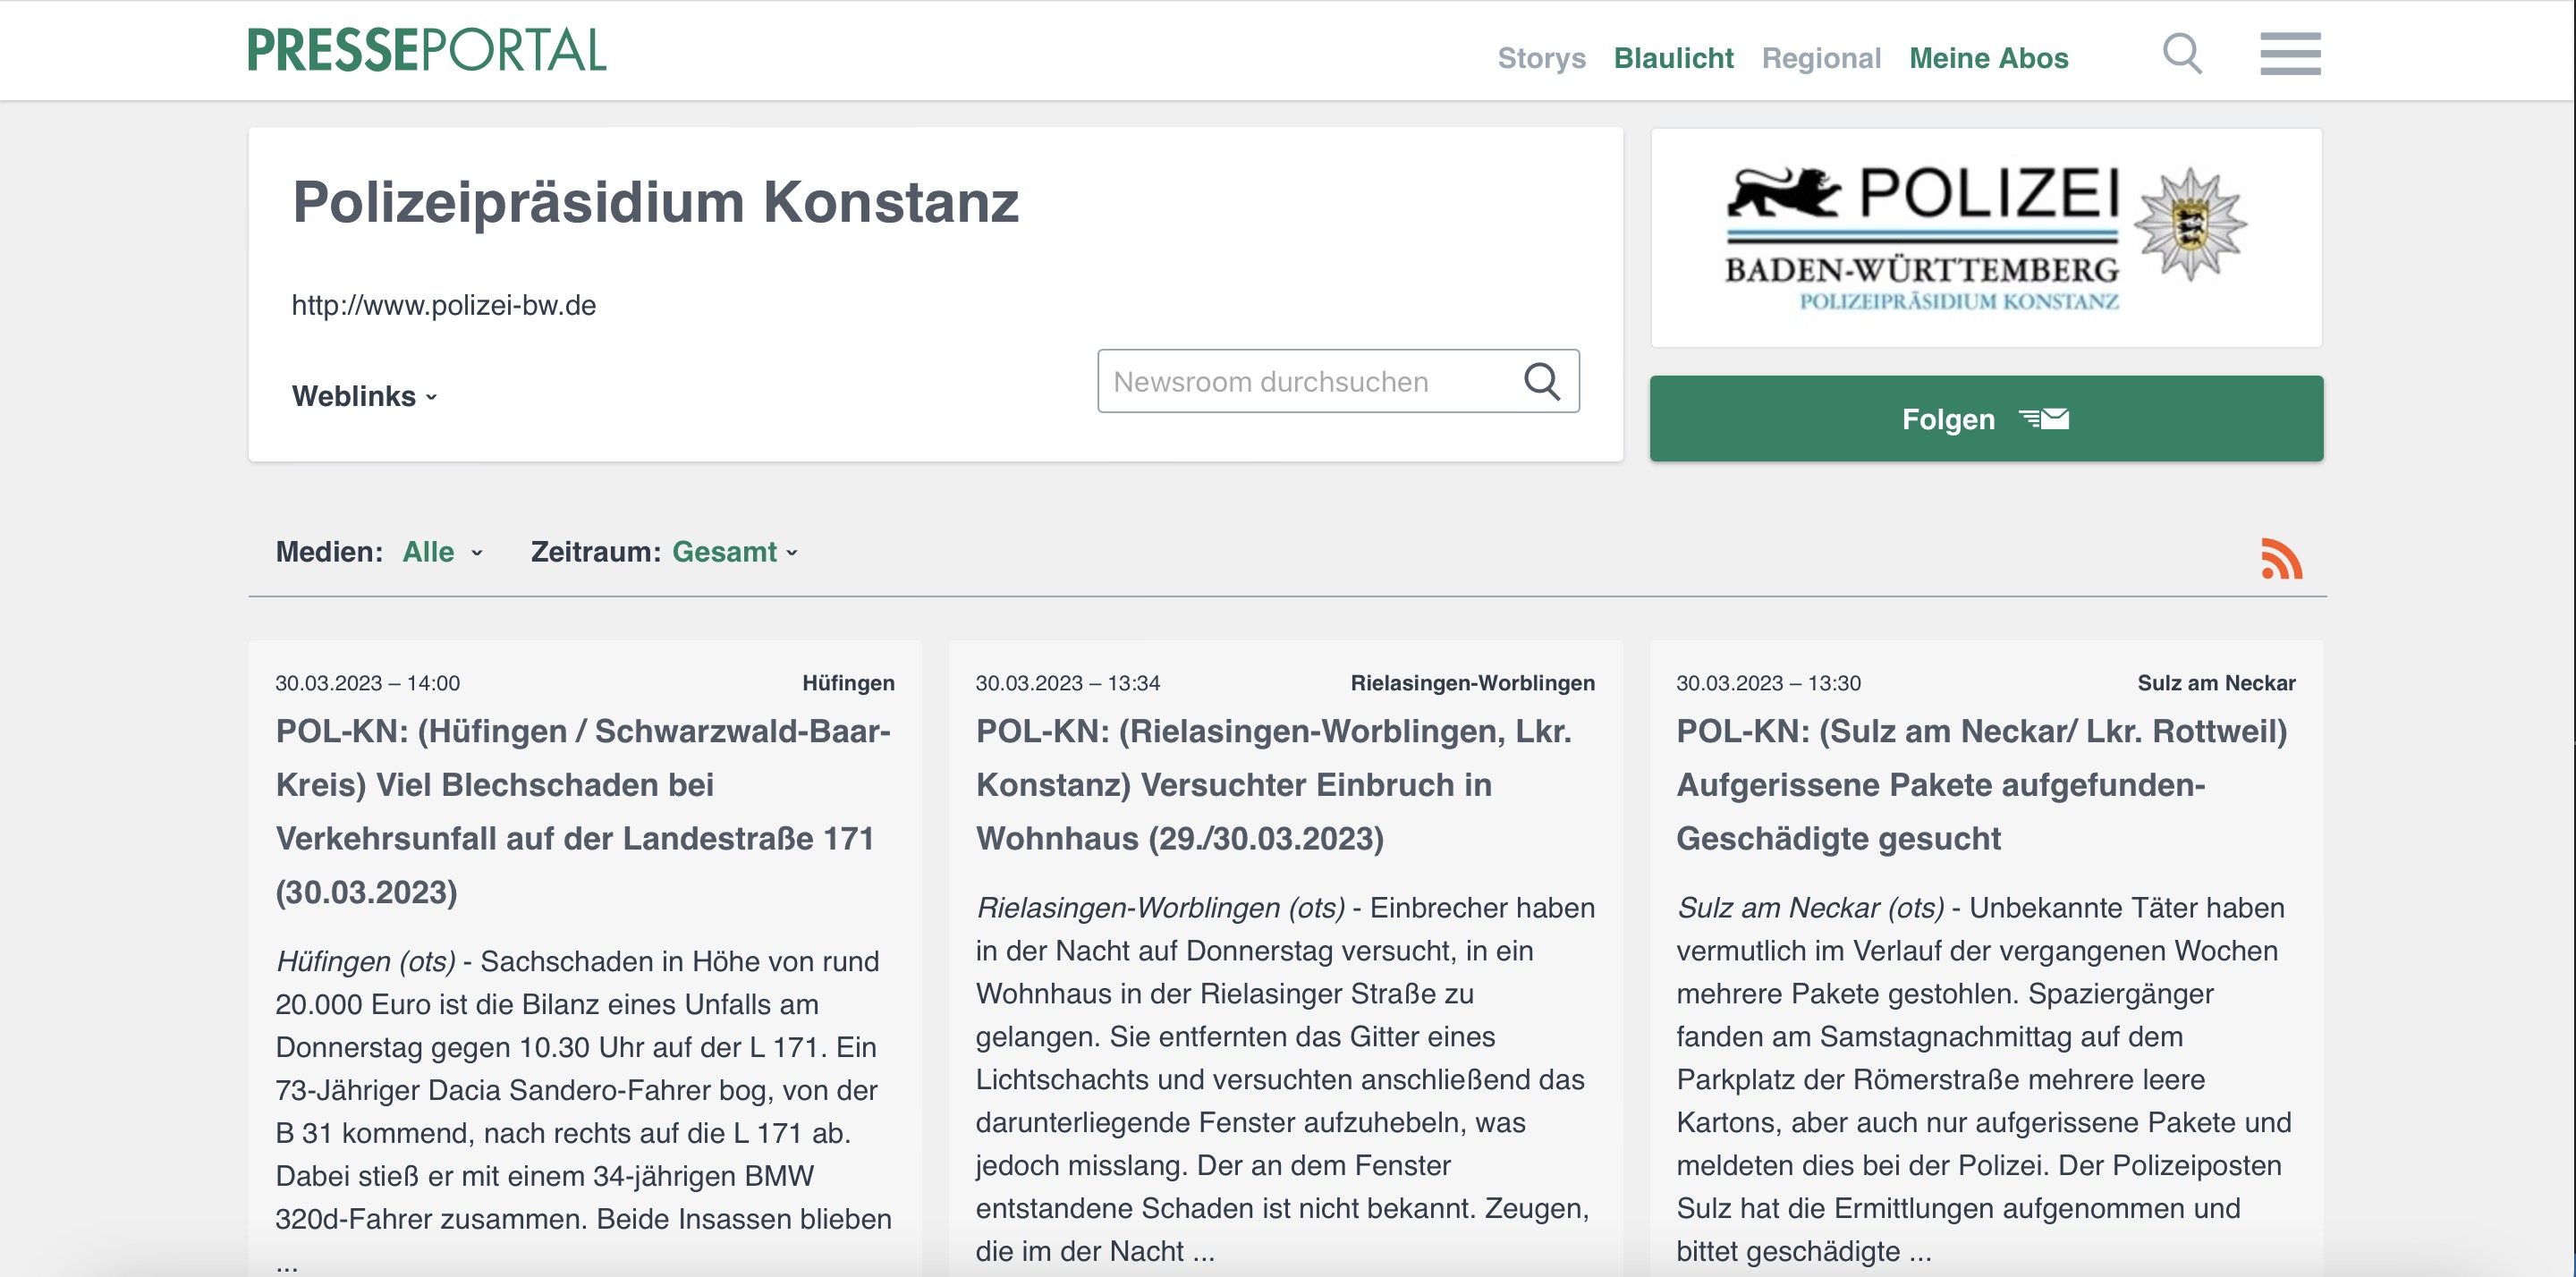Screen dimensions: 2576x1277
Task: Click the Polizei Baden-Württemberg logo
Action: pos(1985,238)
